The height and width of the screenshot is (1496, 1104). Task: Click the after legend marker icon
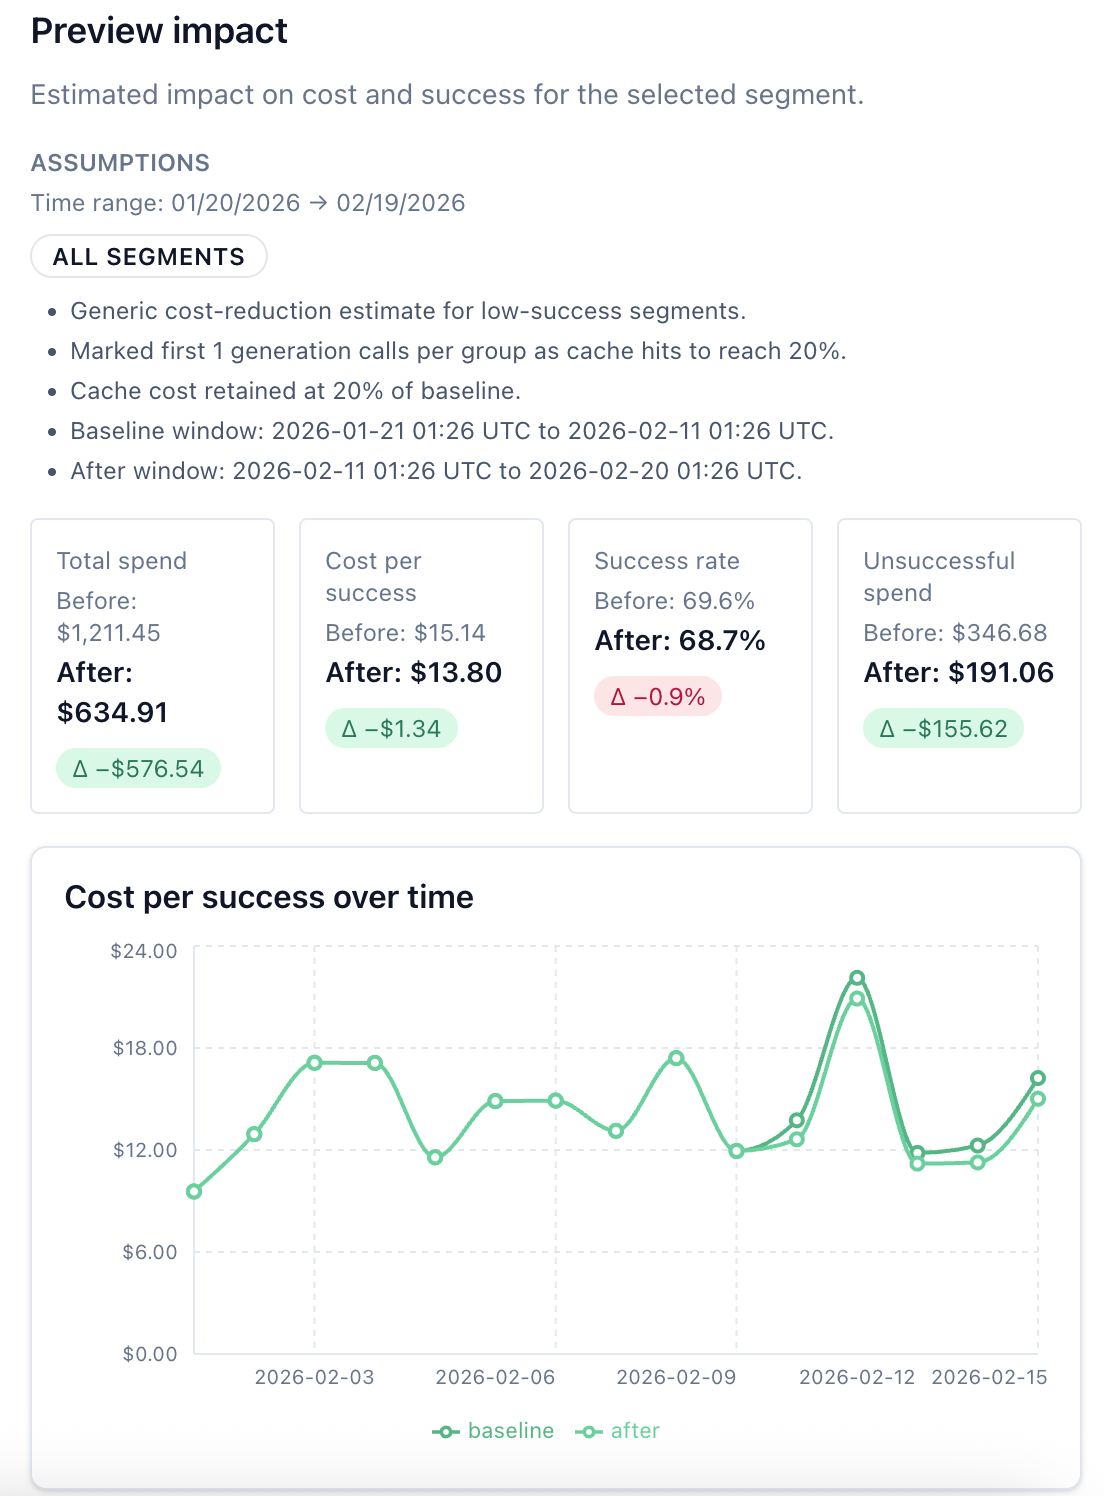tap(589, 1430)
